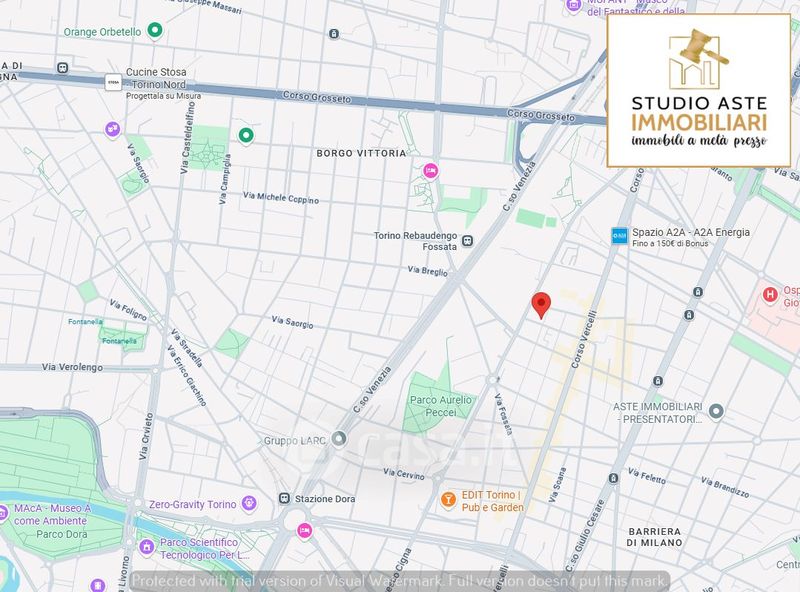
Task: Open the Parco Scientifico Tecnologico purple icon
Action: [x=146, y=547]
